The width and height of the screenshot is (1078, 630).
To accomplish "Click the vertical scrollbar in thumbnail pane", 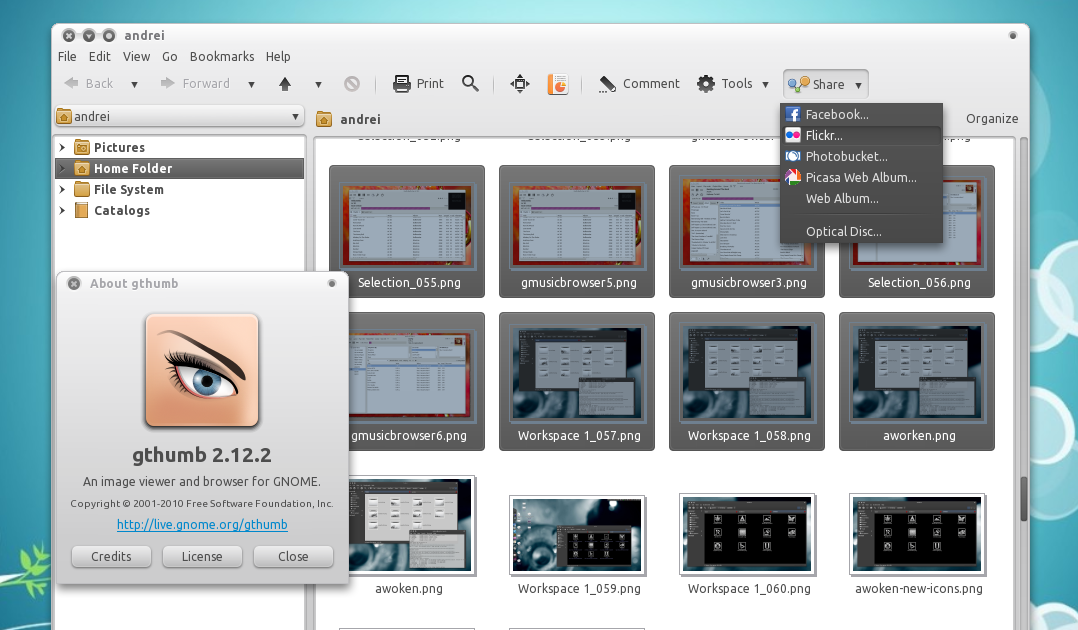I will click(1023, 499).
